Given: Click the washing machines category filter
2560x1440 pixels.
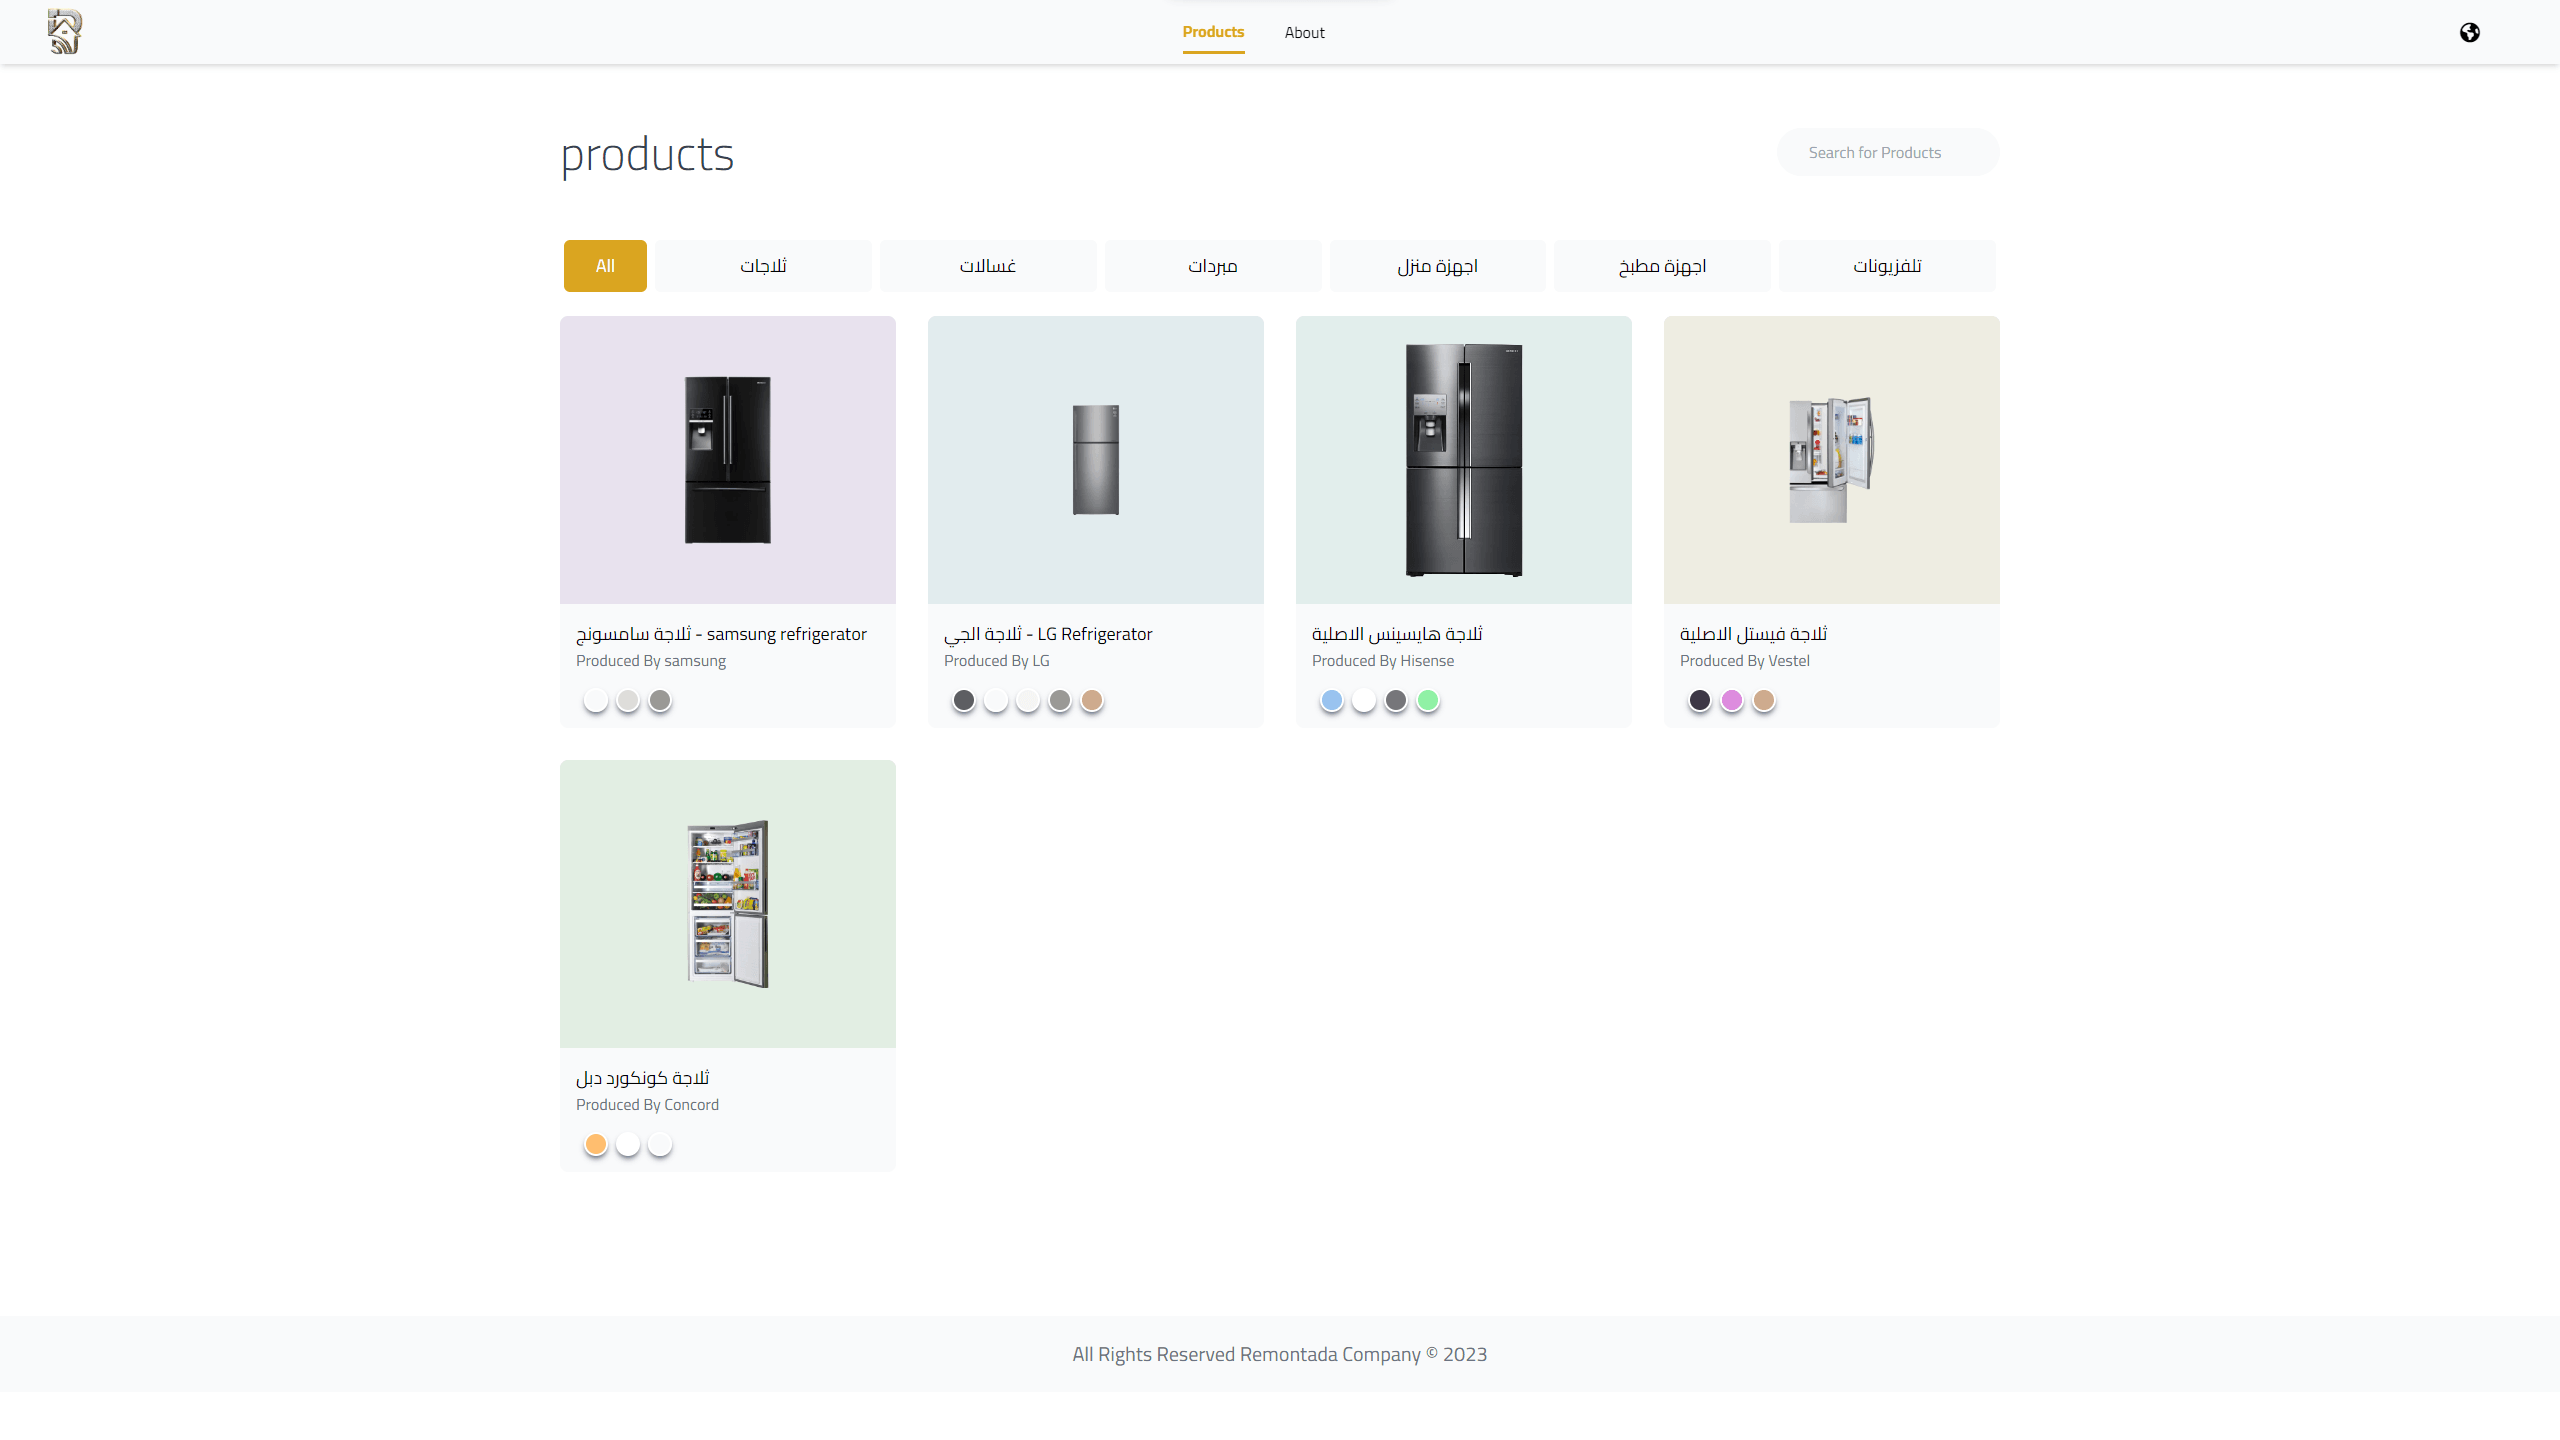Looking at the screenshot, I should coord(988,265).
